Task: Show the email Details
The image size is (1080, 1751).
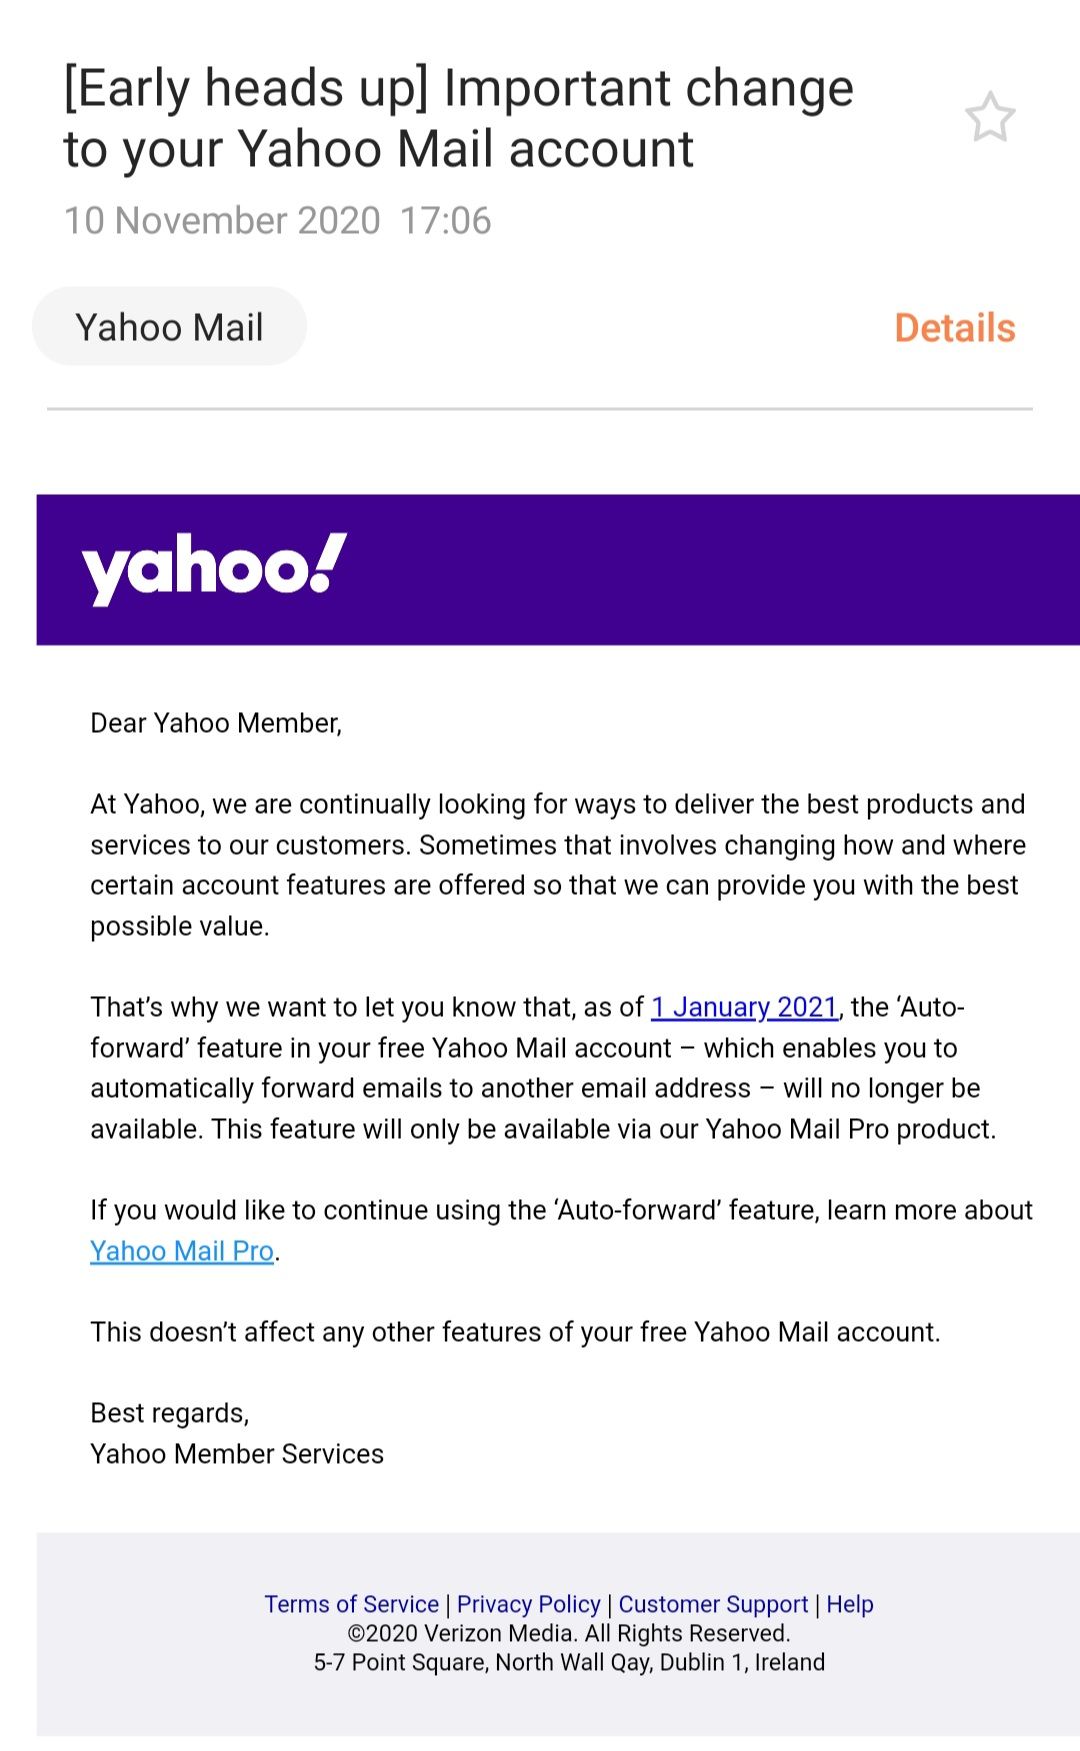Action: click(x=954, y=328)
